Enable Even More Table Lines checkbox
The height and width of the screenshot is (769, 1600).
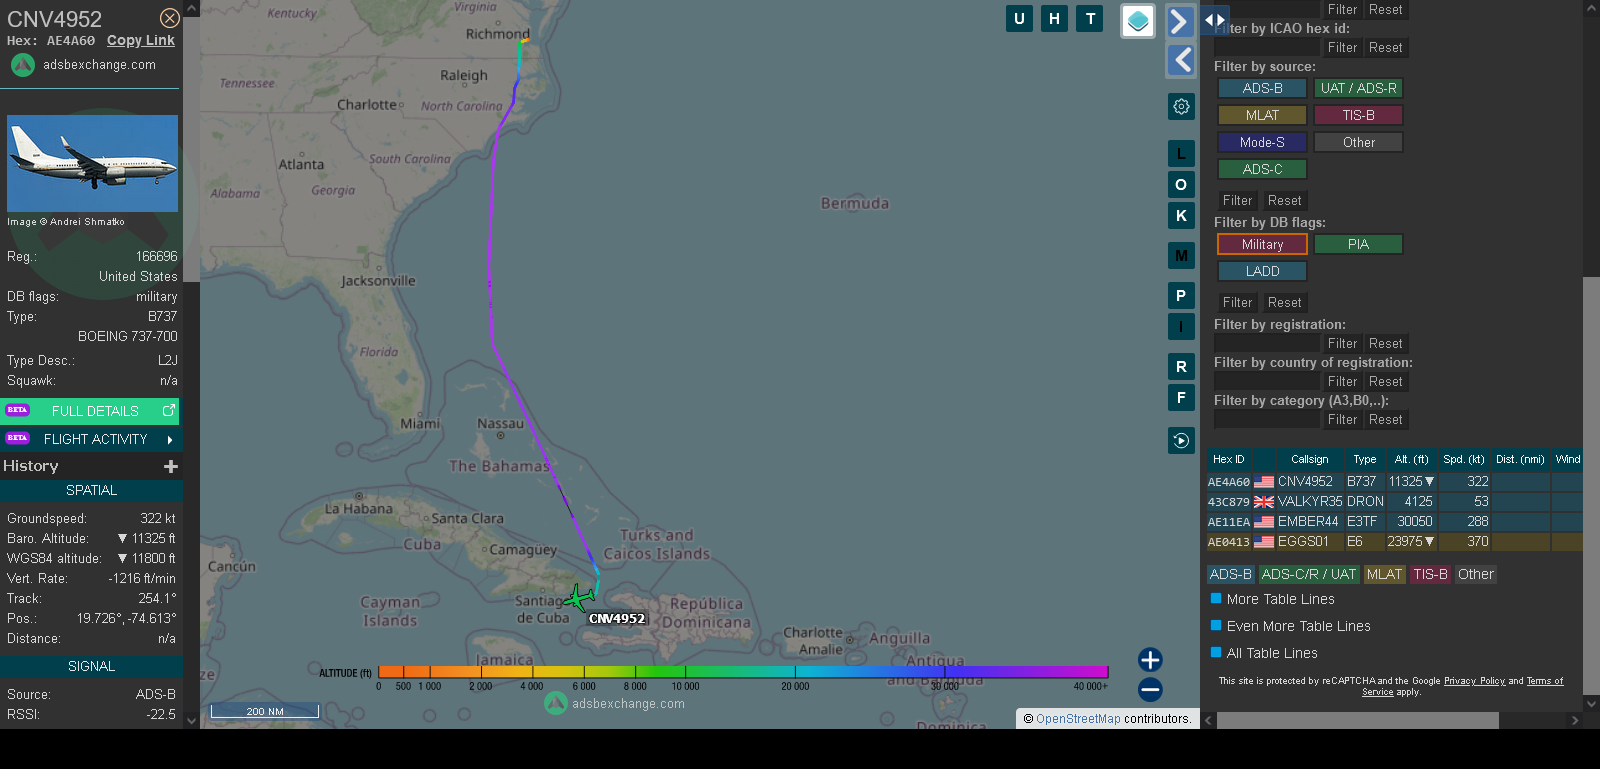coord(1216,625)
